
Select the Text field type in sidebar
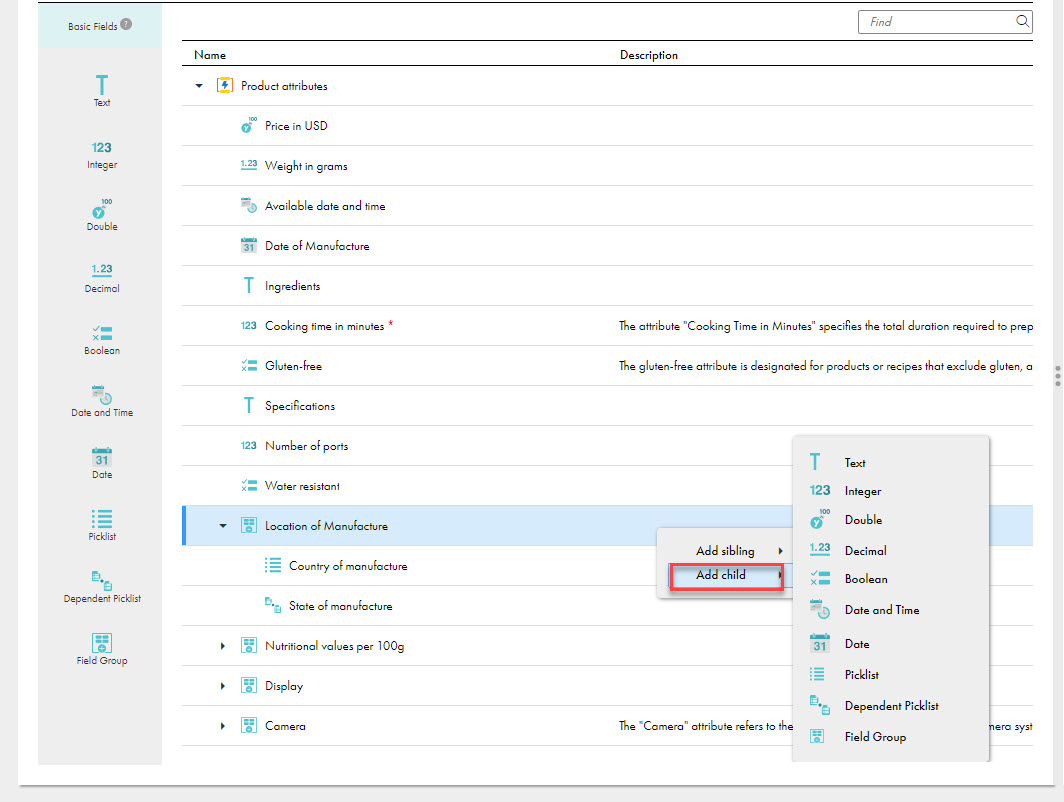[102, 91]
